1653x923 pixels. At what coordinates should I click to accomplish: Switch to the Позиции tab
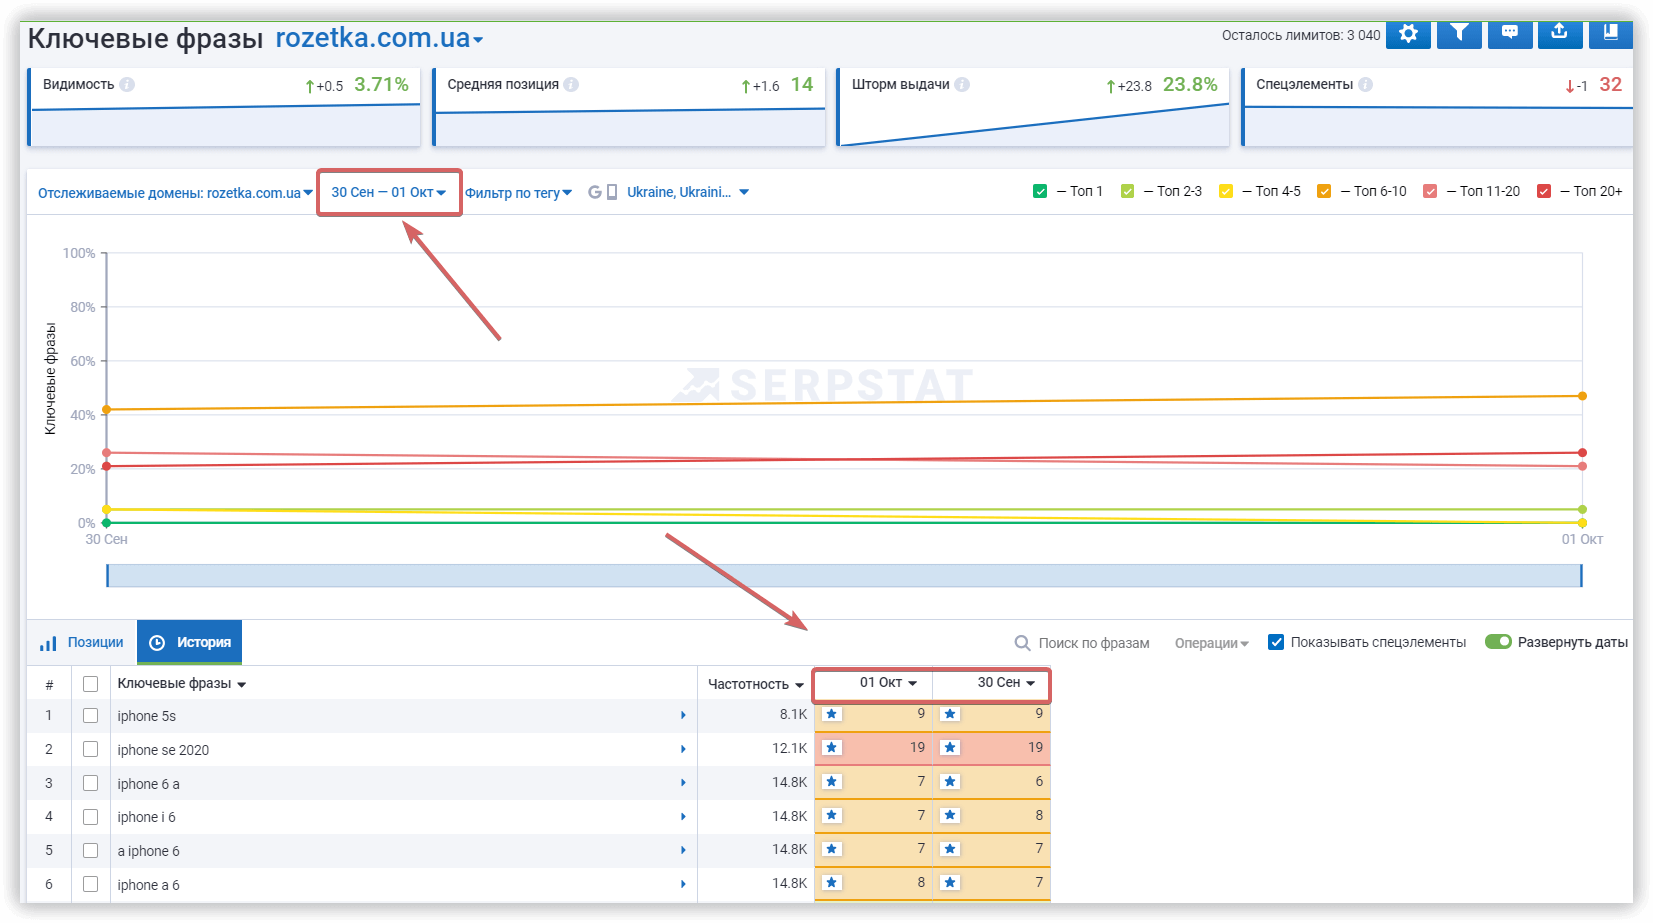tap(83, 643)
